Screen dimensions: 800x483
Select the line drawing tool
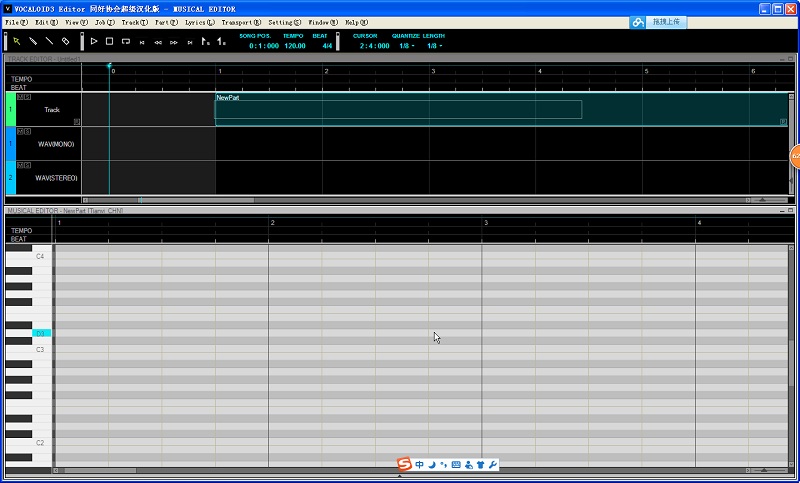(x=49, y=41)
